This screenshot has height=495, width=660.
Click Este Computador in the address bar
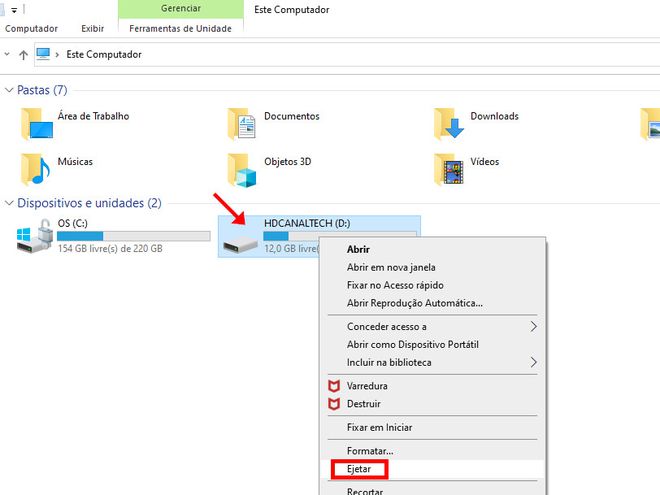104,55
